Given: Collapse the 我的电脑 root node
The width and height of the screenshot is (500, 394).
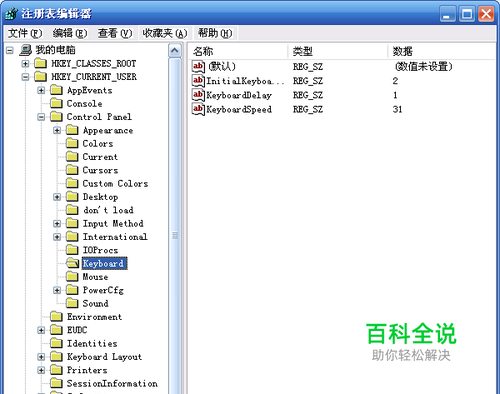Looking at the screenshot, I should coord(10,50).
